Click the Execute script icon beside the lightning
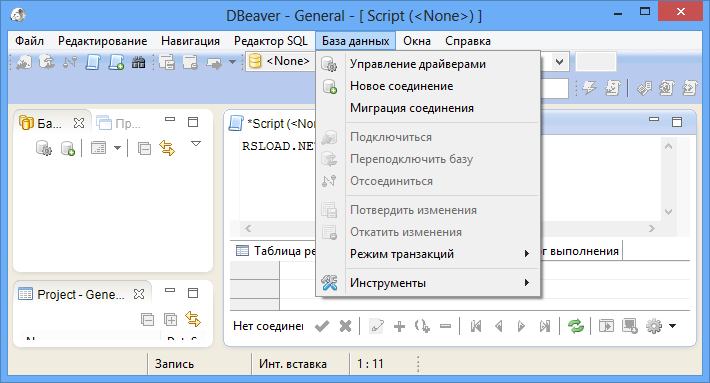This screenshot has width=710, height=383. (x=612, y=88)
